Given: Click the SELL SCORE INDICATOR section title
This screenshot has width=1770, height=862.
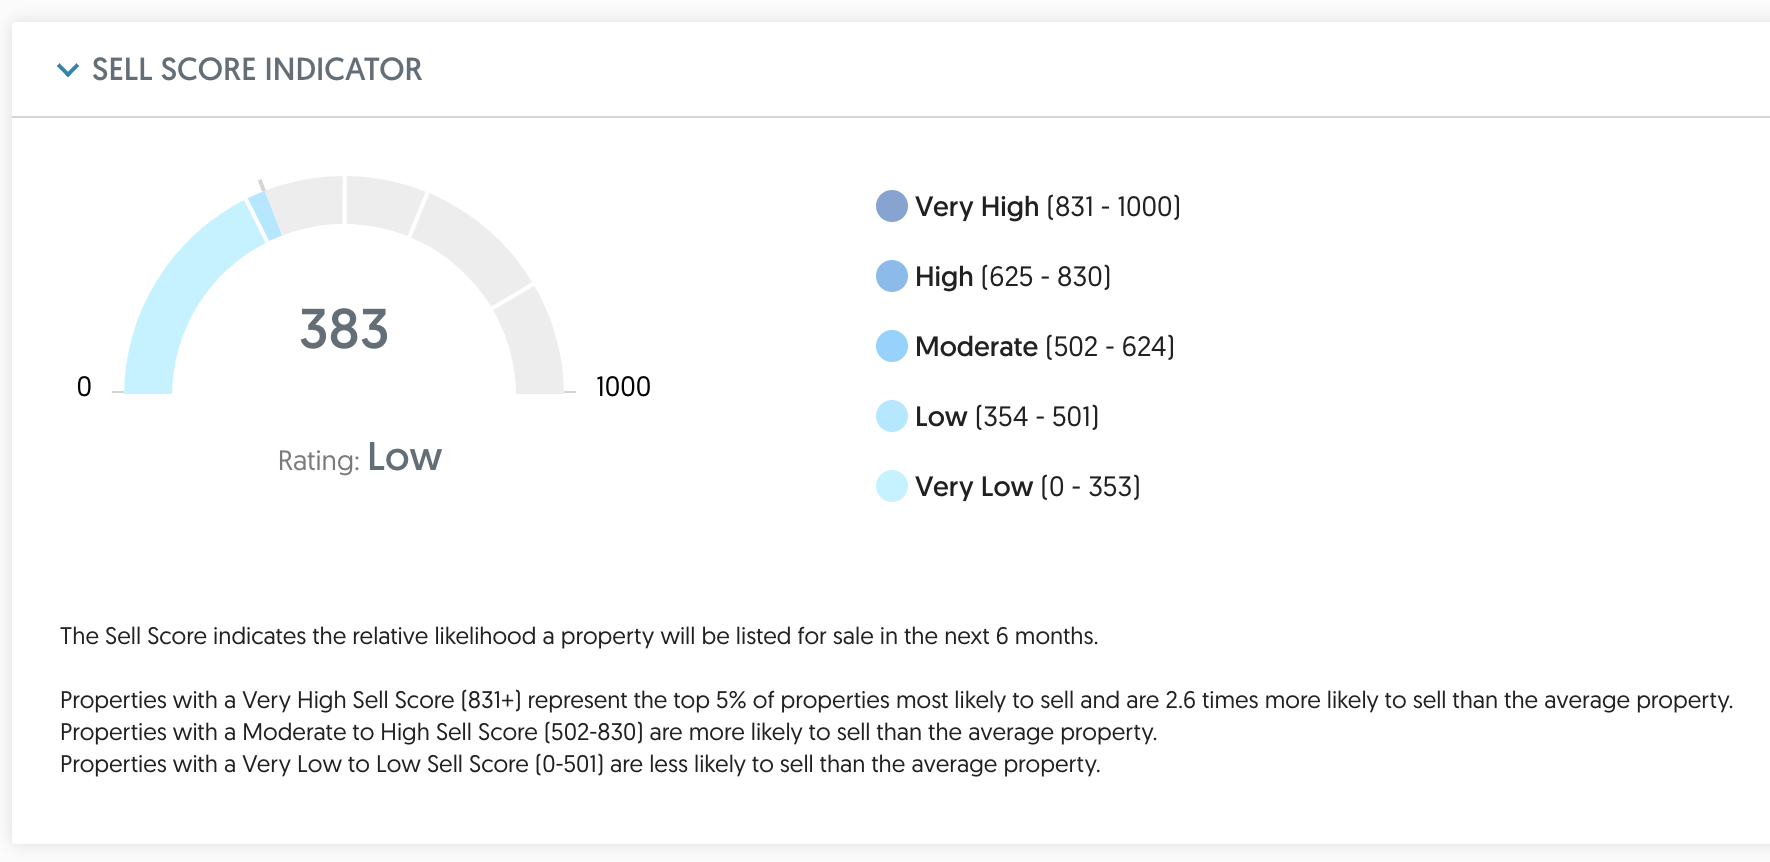Looking at the screenshot, I should tap(256, 70).
